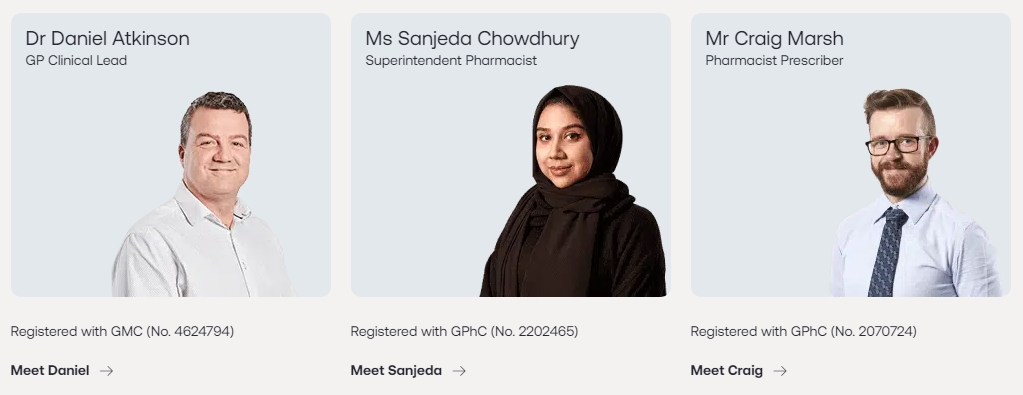Click the Dr Daniel Atkinson name heading
The width and height of the screenshot is (1023, 395).
108,39
